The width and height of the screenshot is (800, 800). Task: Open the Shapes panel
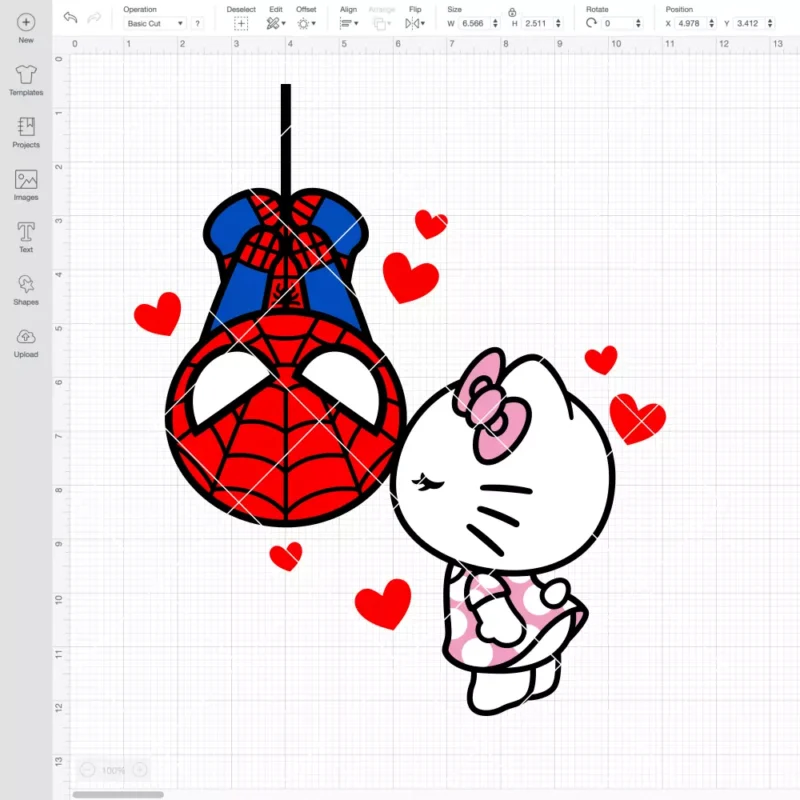pyautogui.click(x=26, y=290)
